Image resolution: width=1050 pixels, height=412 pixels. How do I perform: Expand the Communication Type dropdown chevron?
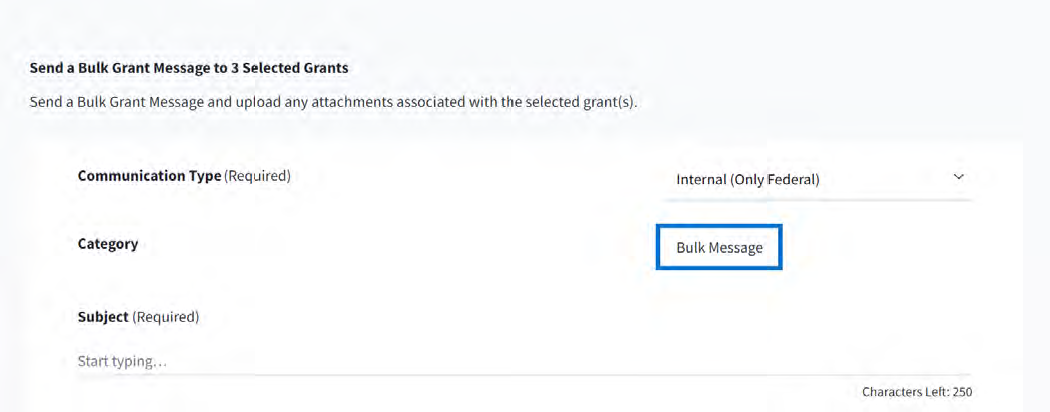point(958,177)
